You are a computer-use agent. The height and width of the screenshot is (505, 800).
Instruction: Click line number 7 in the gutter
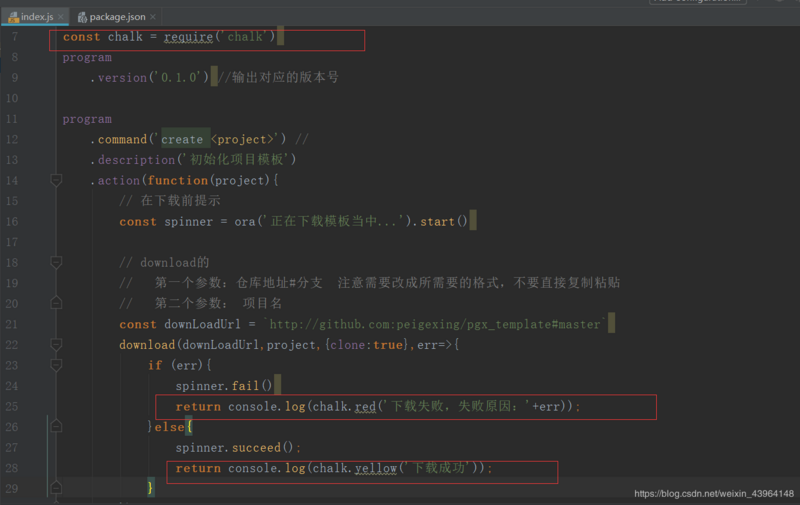(x=15, y=37)
